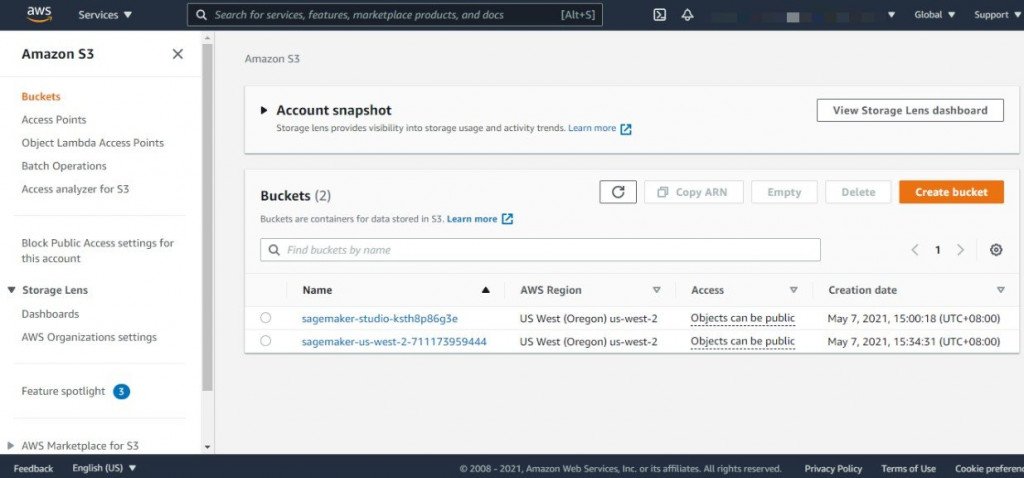Expand AWS Marketplace for S3 group
Screen dimensions: 1024x478
(x=10, y=445)
